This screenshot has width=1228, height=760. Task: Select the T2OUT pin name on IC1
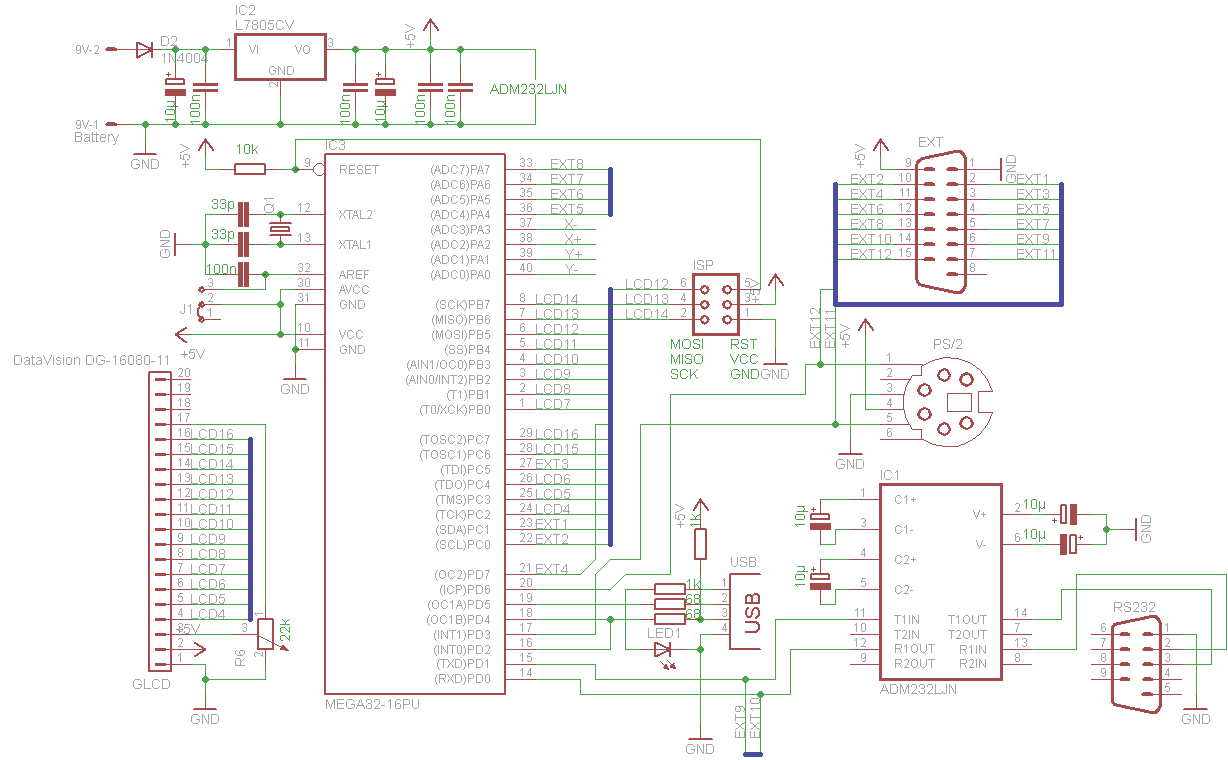point(967,634)
